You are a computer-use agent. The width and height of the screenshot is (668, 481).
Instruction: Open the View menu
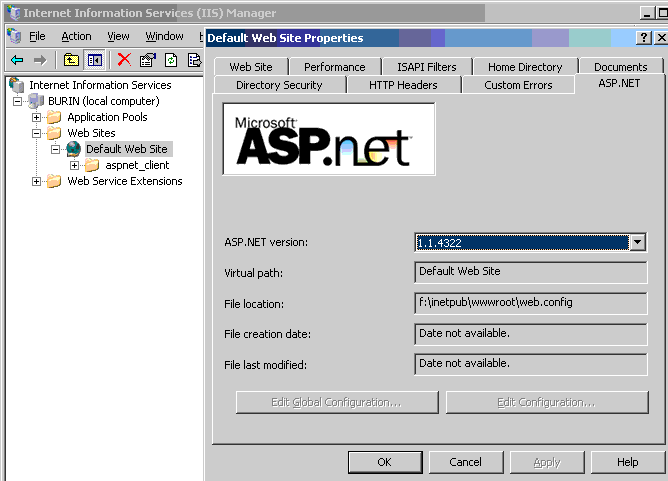coord(118,36)
